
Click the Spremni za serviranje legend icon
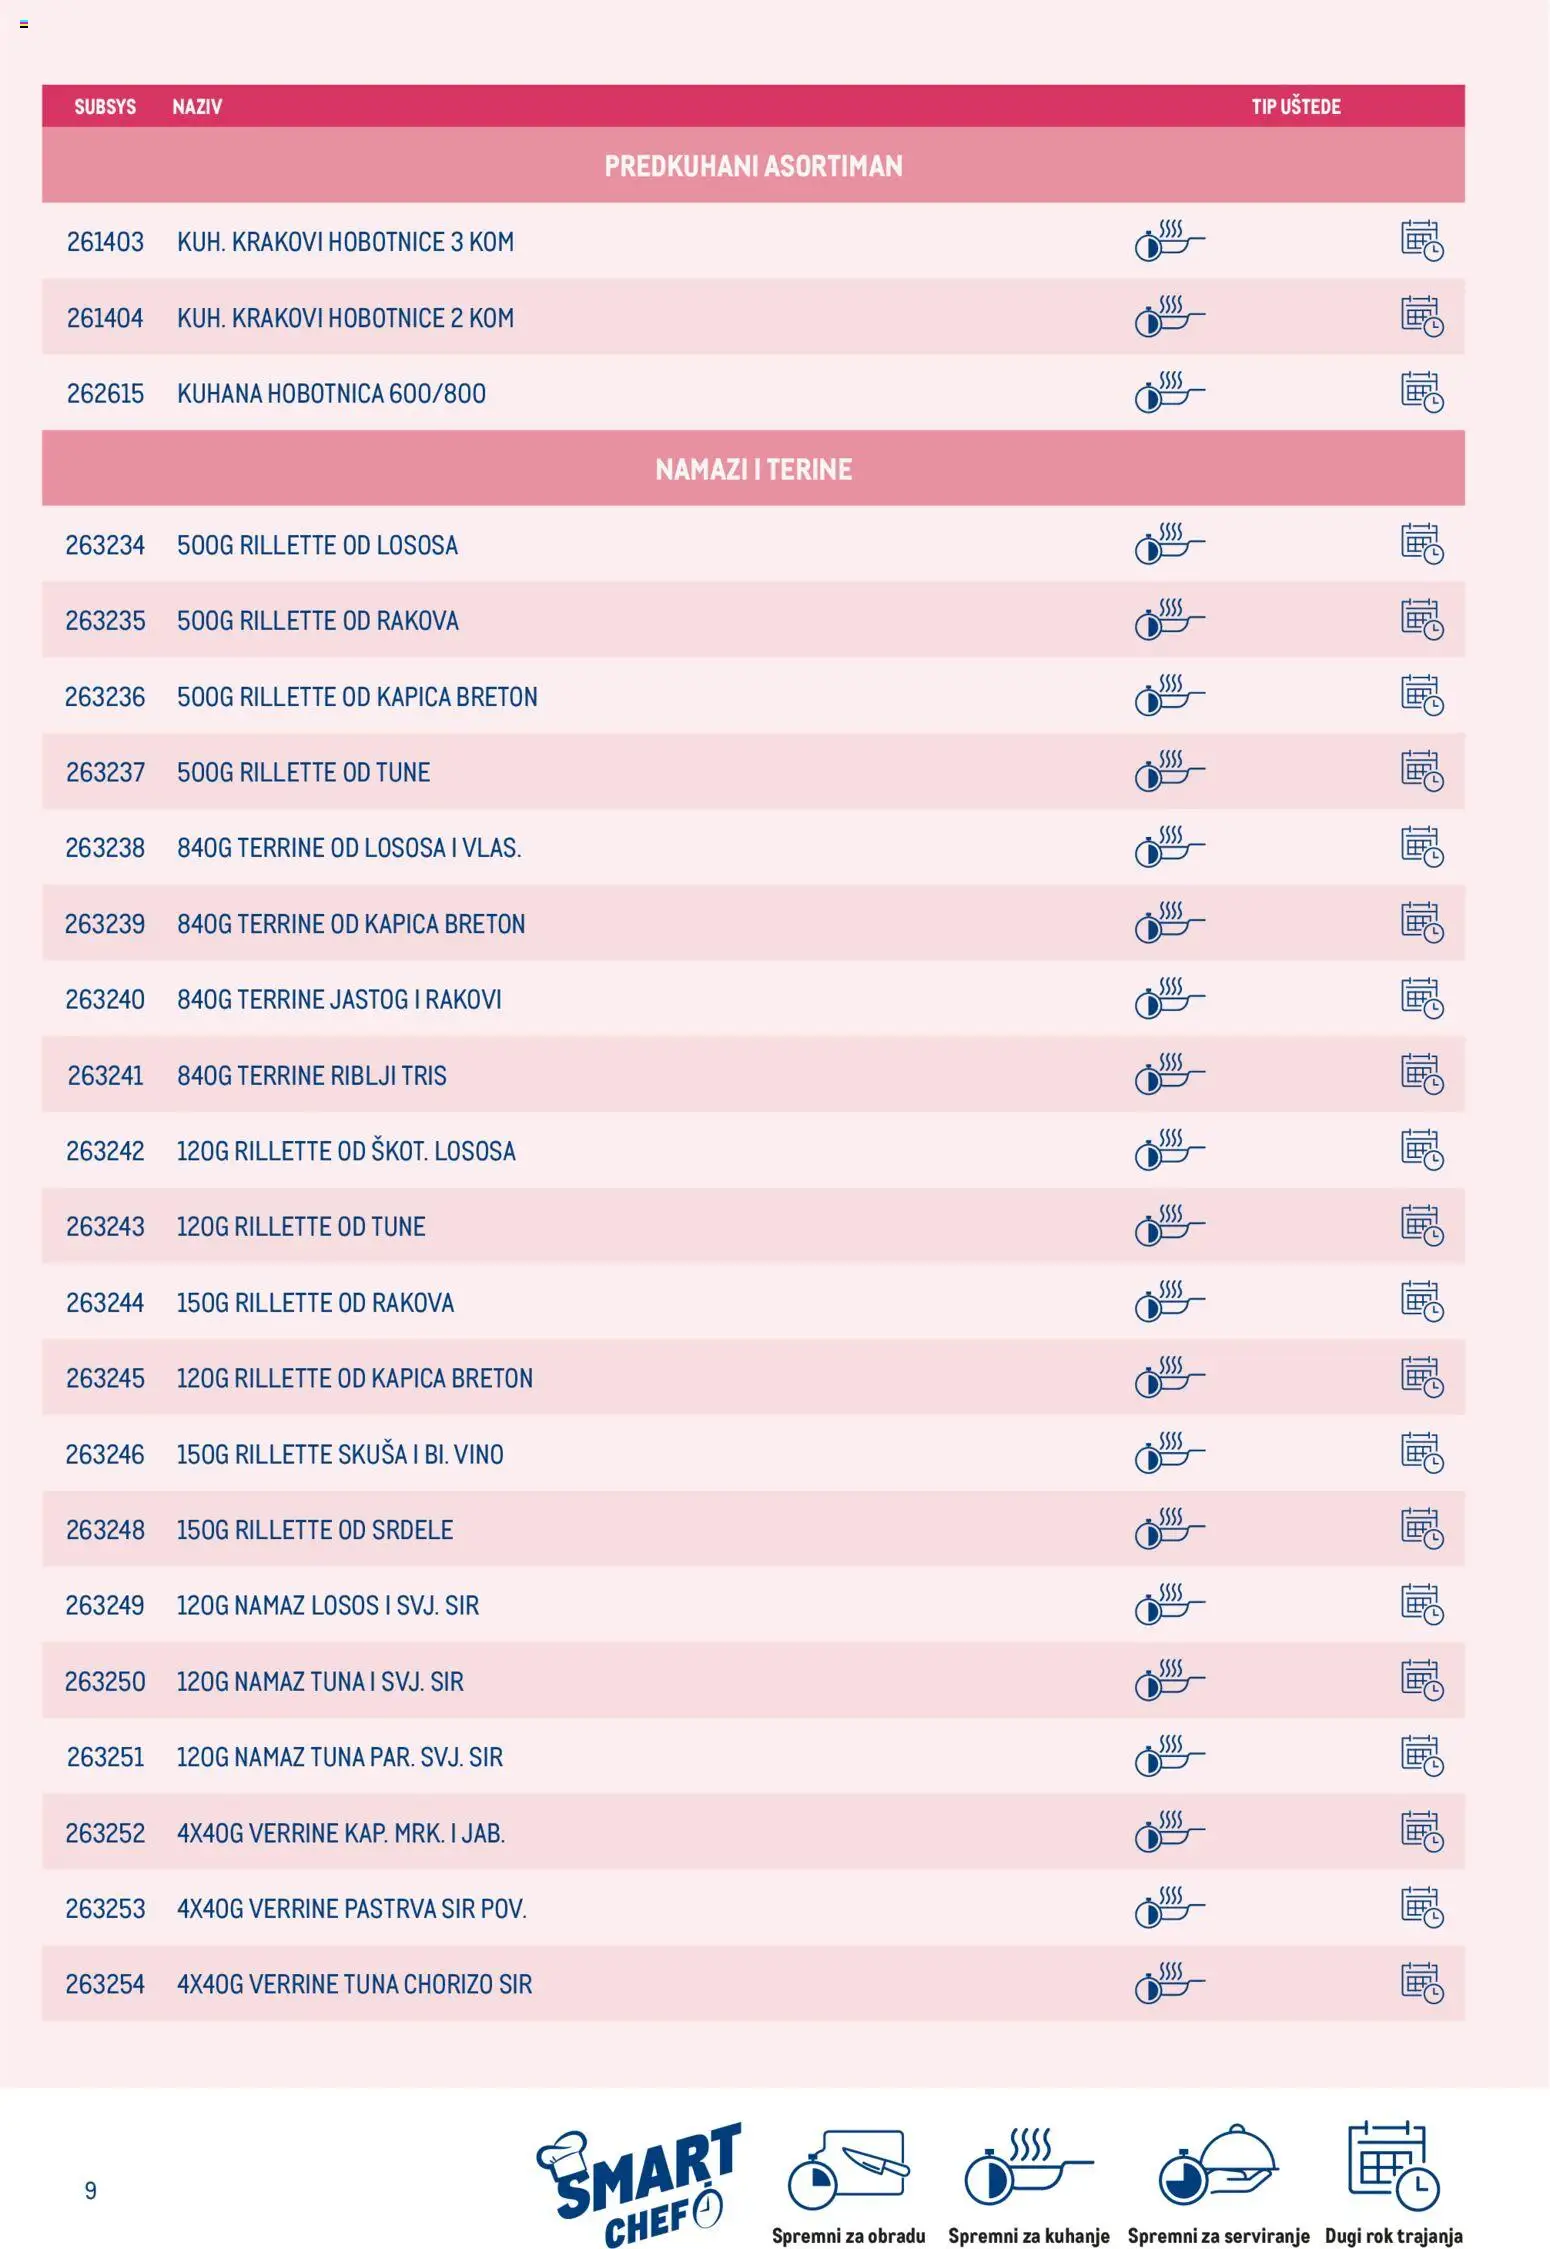1217,2166
